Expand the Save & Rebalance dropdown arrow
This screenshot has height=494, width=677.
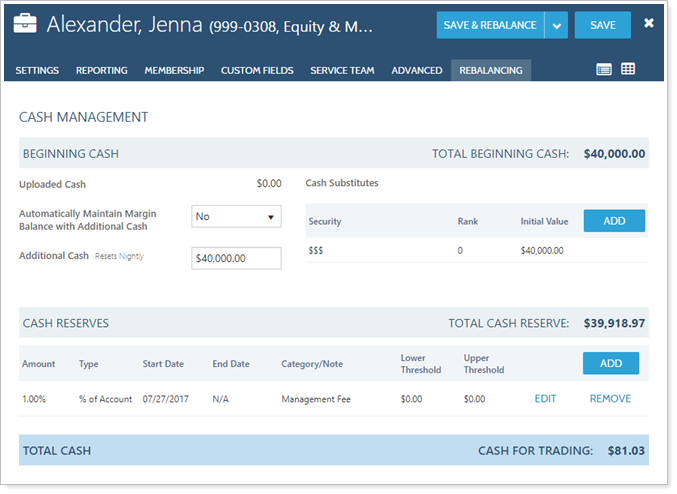[x=557, y=25]
